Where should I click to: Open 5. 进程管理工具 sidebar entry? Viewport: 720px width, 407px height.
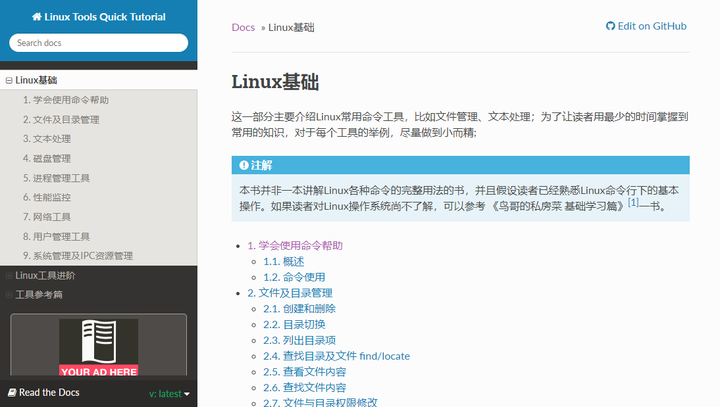(x=56, y=178)
